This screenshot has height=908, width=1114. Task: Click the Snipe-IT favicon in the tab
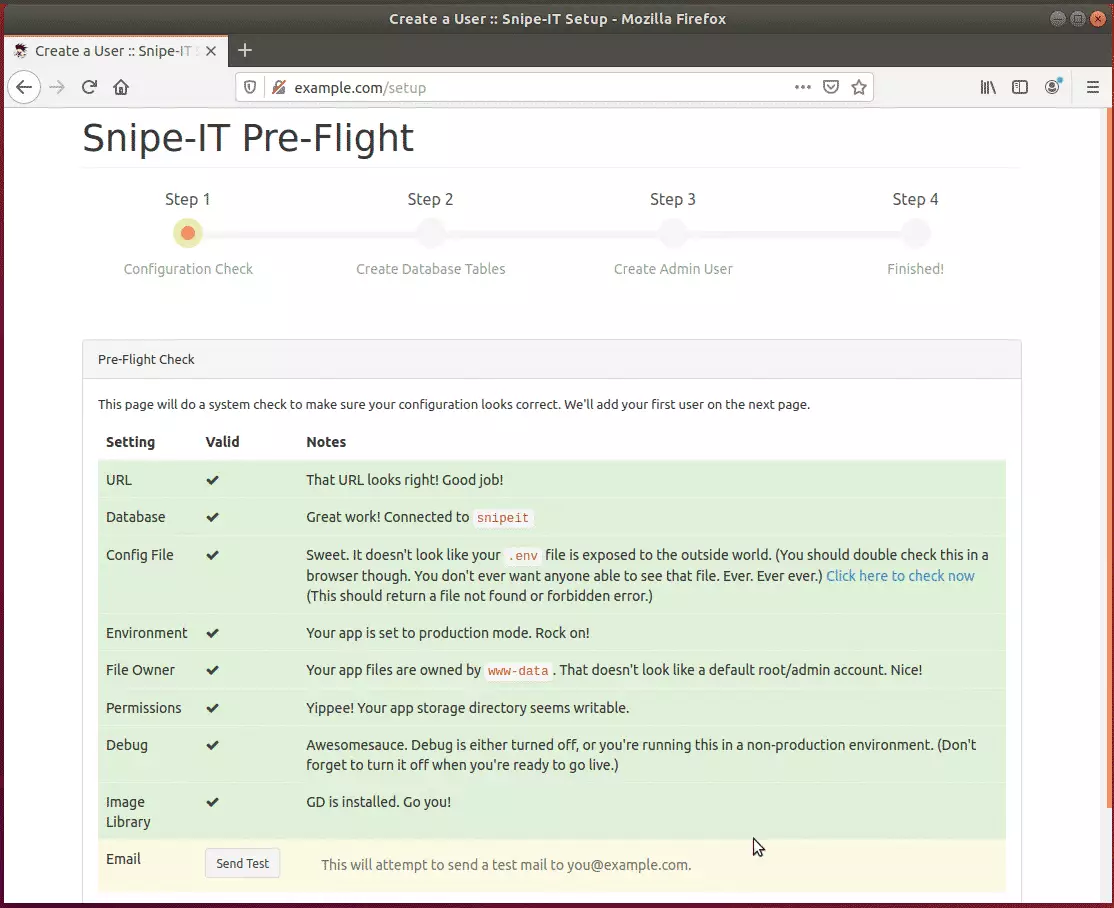pyautogui.click(x=21, y=51)
